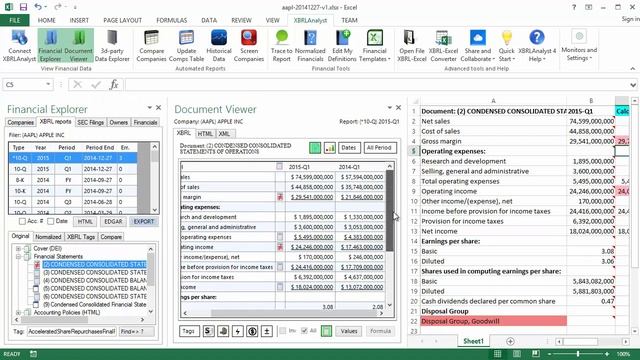Open the 3d-party Data Explorer

pos(112,46)
